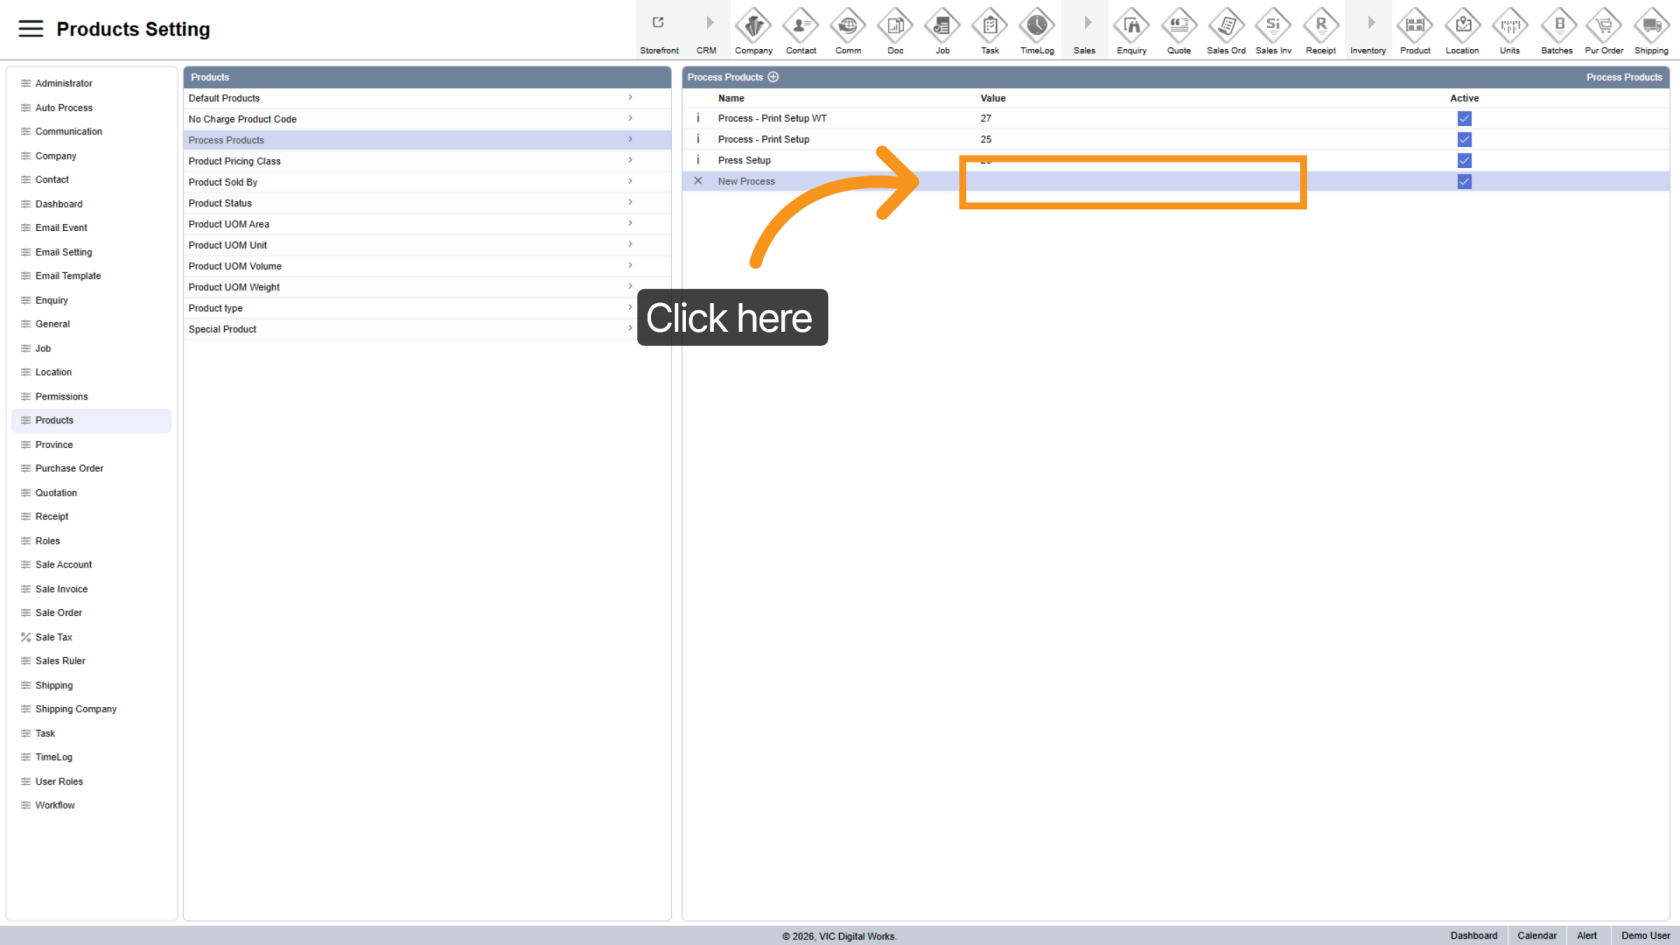
Task: Expand Default Products chevron
Action: (x=630, y=98)
